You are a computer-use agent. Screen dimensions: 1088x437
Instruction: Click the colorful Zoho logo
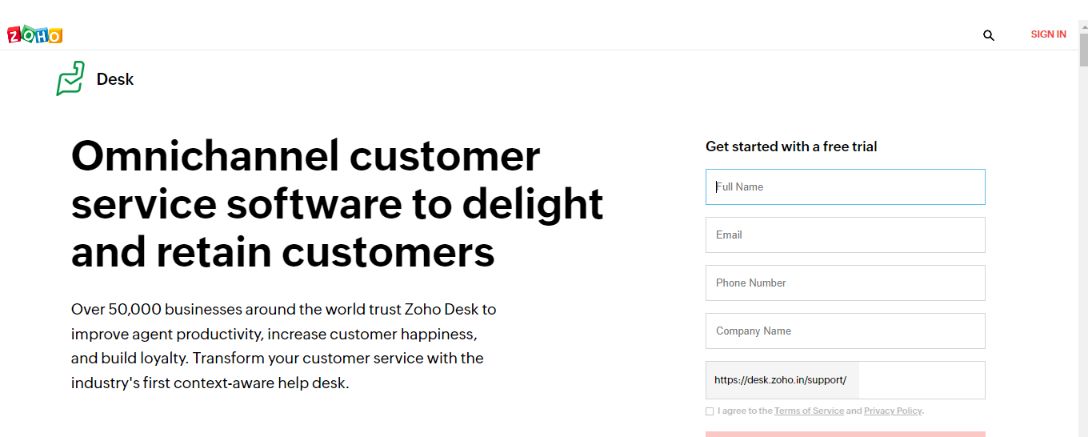(35, 35)
